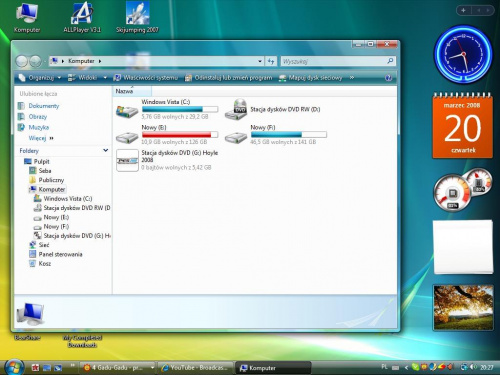Click the F: drive usage bar
500x375 pixels.
pyautogui.click(x=289, y=135)
